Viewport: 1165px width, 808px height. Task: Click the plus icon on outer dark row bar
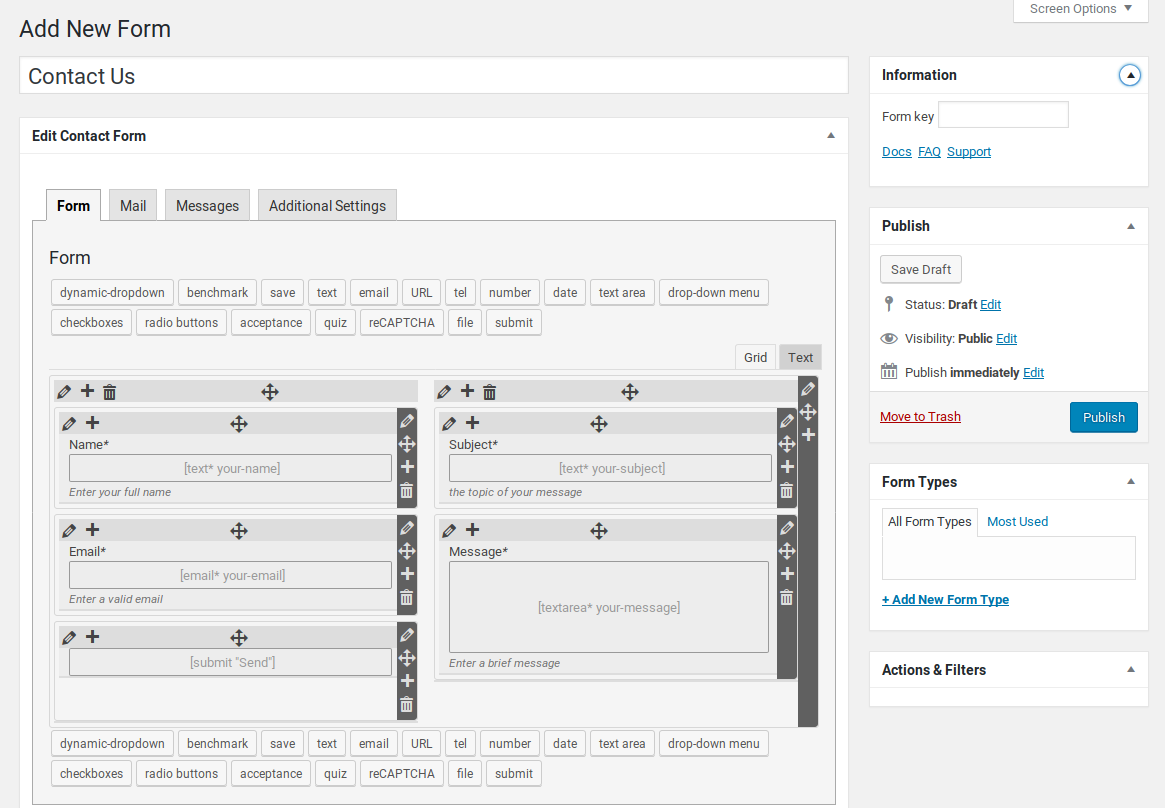pos(808,434)
